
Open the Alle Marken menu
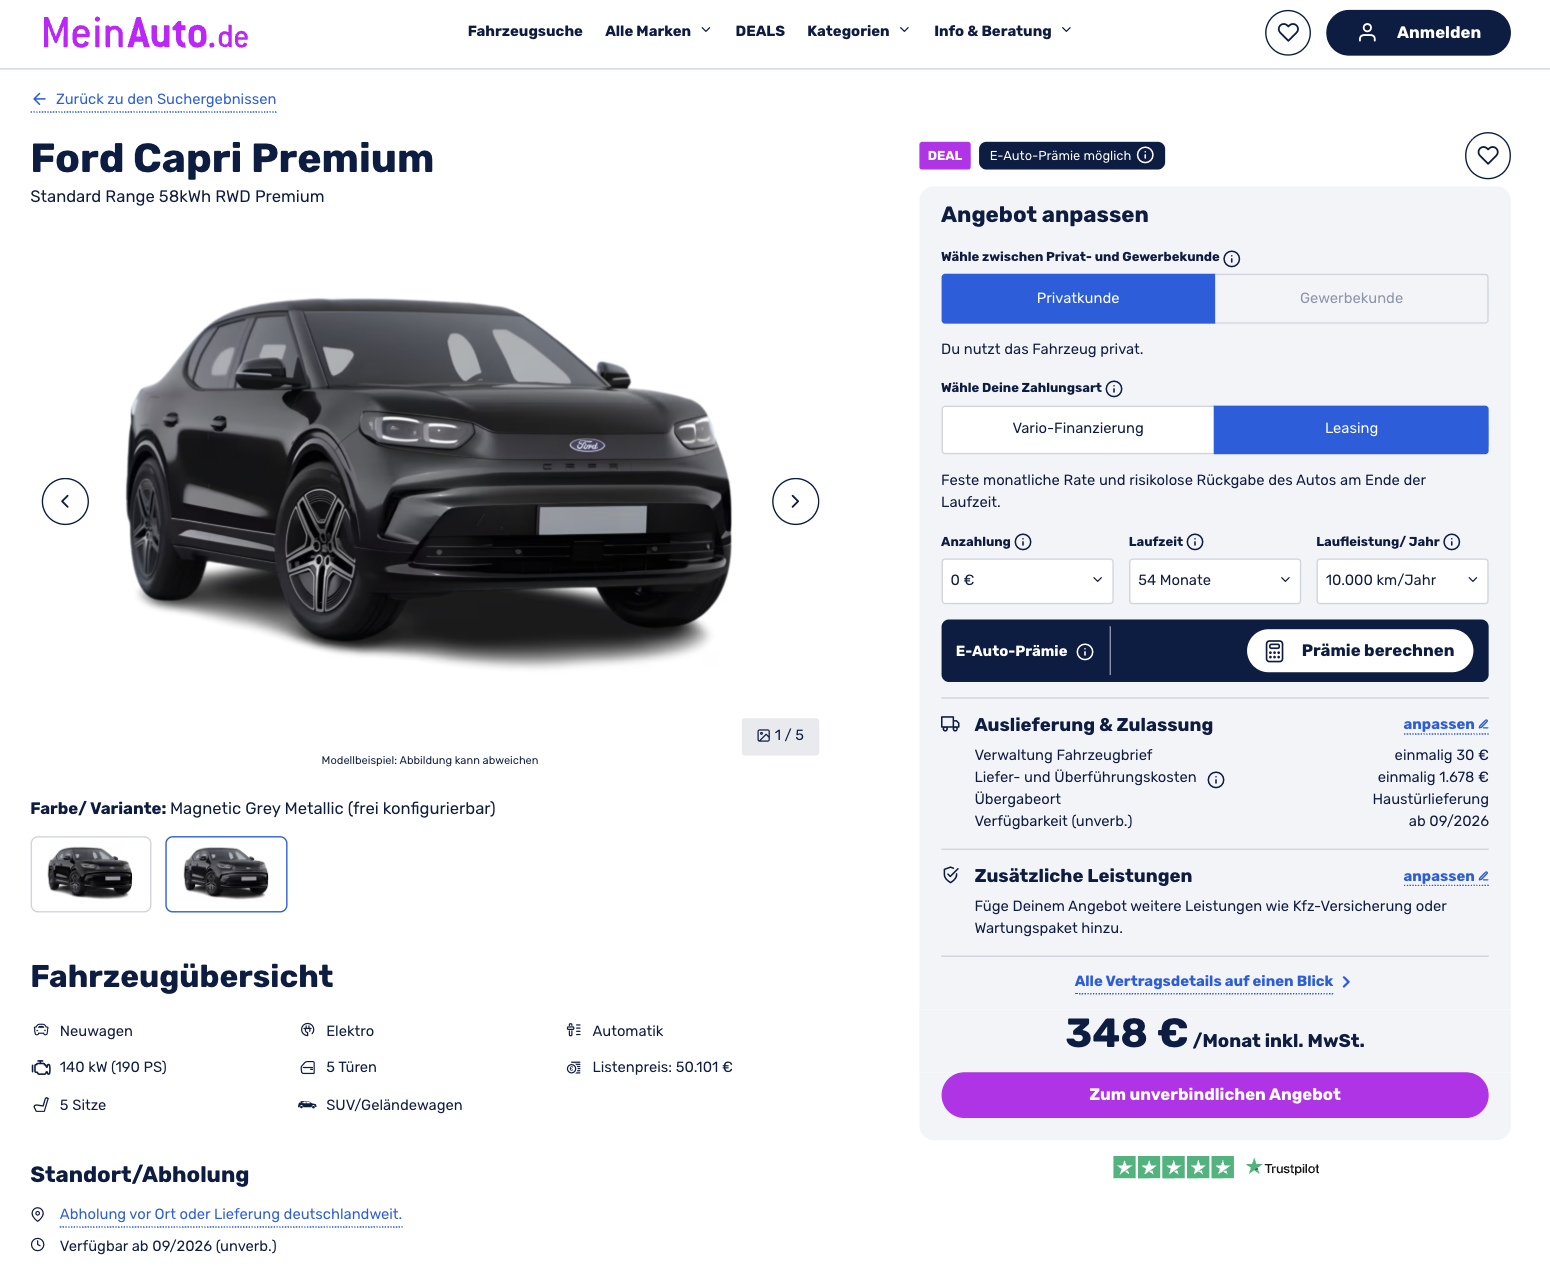click(658, 31)
